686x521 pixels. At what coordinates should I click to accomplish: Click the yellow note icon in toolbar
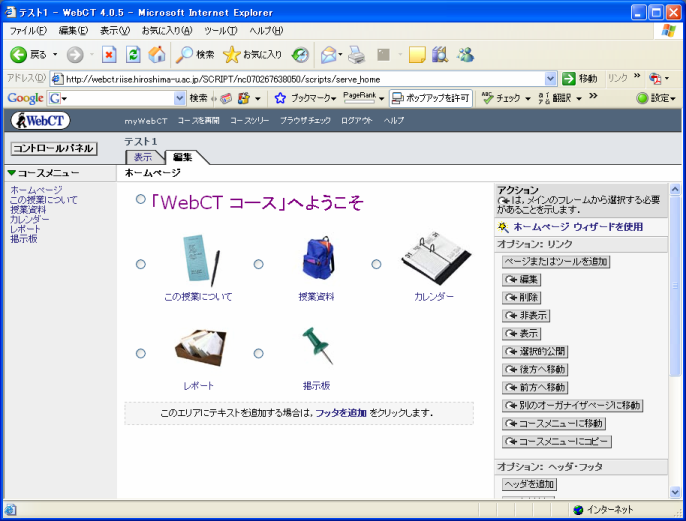pyautogui.click(x=417, y=55)
